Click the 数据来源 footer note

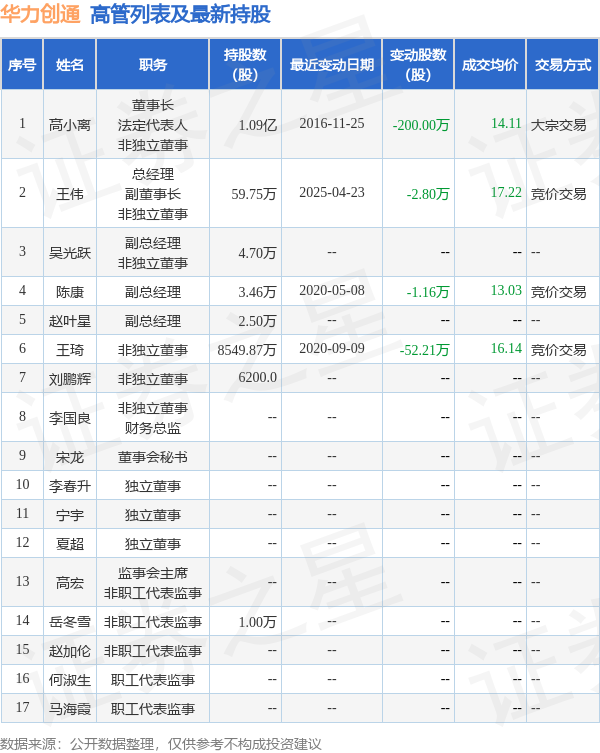[x=160, y=743]
